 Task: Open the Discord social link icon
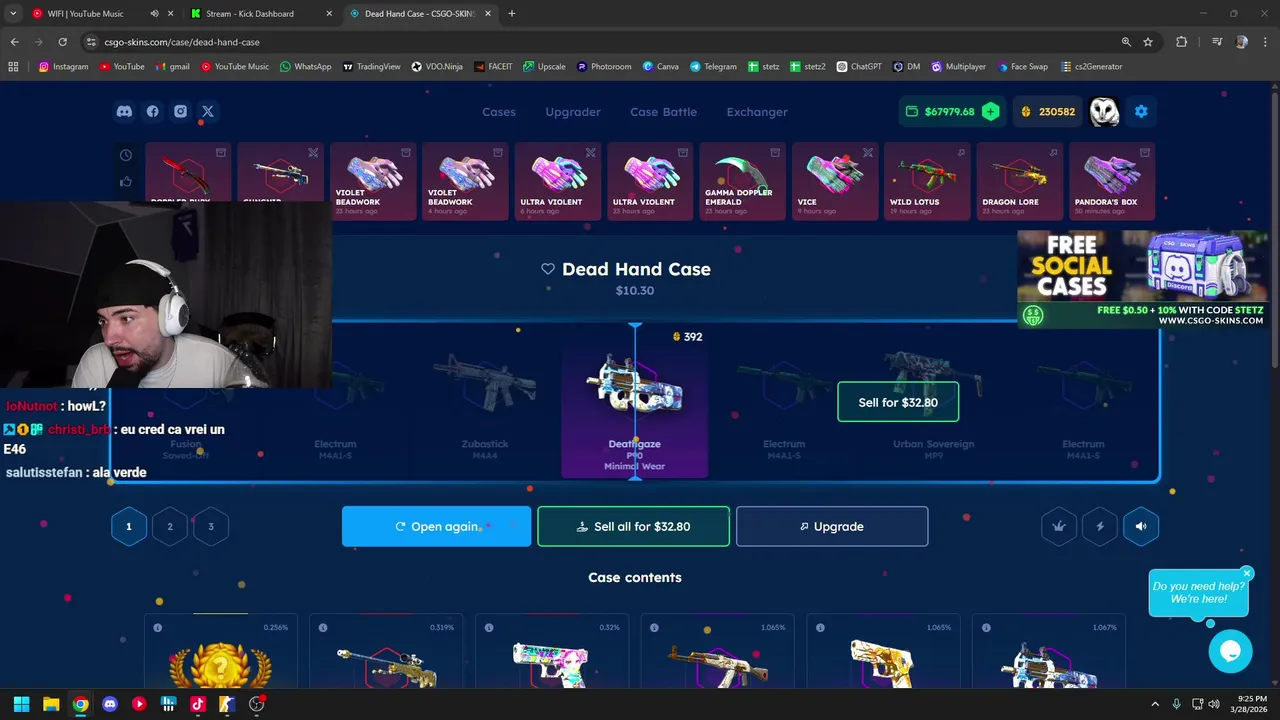tap(124, 112)
